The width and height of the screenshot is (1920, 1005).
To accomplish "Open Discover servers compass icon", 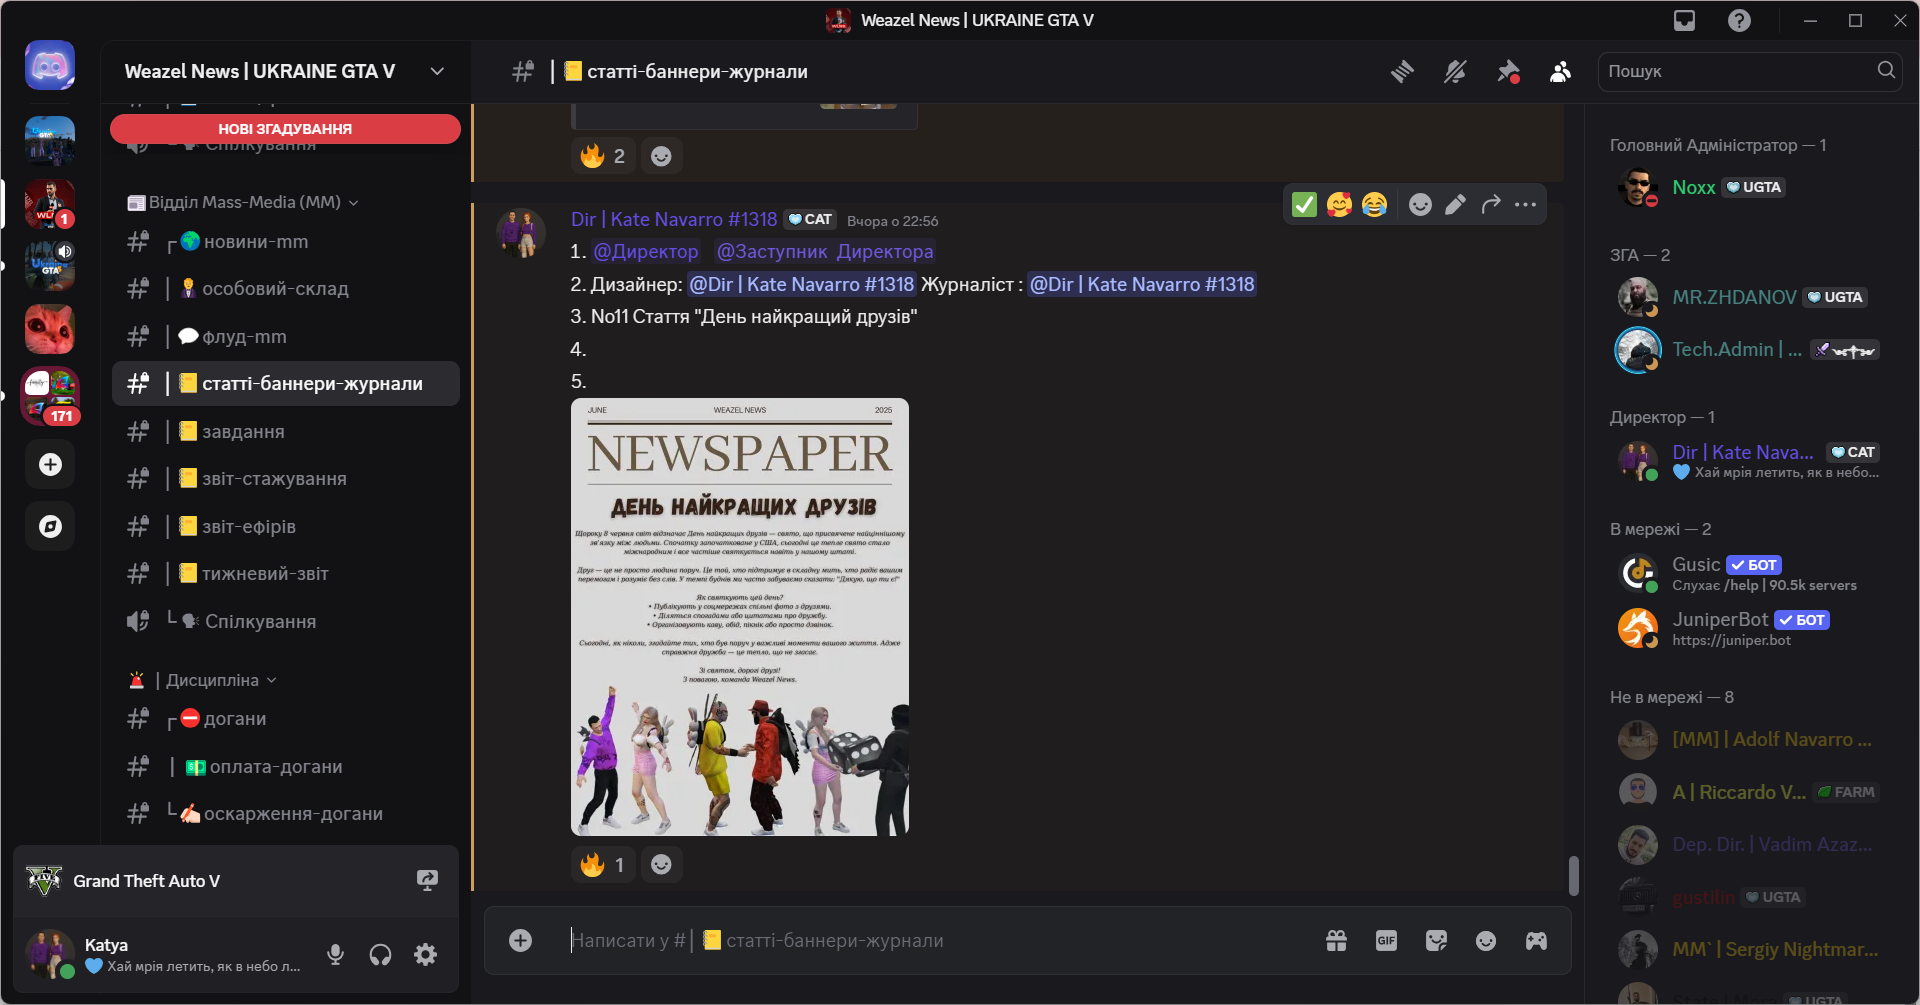I will coord(50,526).
